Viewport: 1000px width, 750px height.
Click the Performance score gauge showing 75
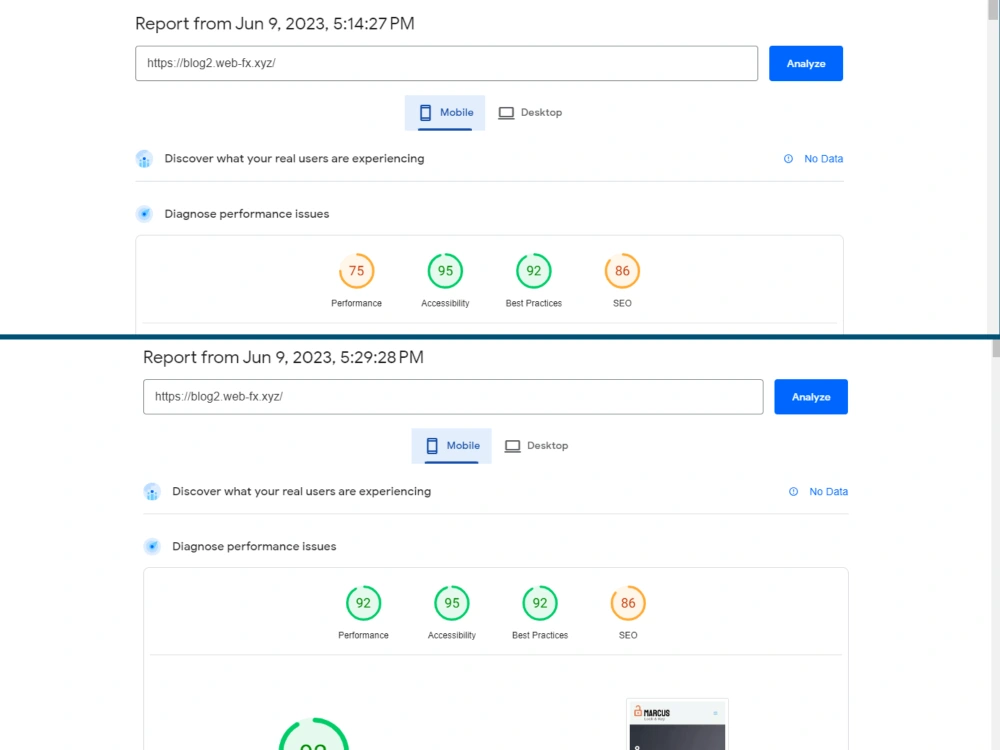[357, 271]
